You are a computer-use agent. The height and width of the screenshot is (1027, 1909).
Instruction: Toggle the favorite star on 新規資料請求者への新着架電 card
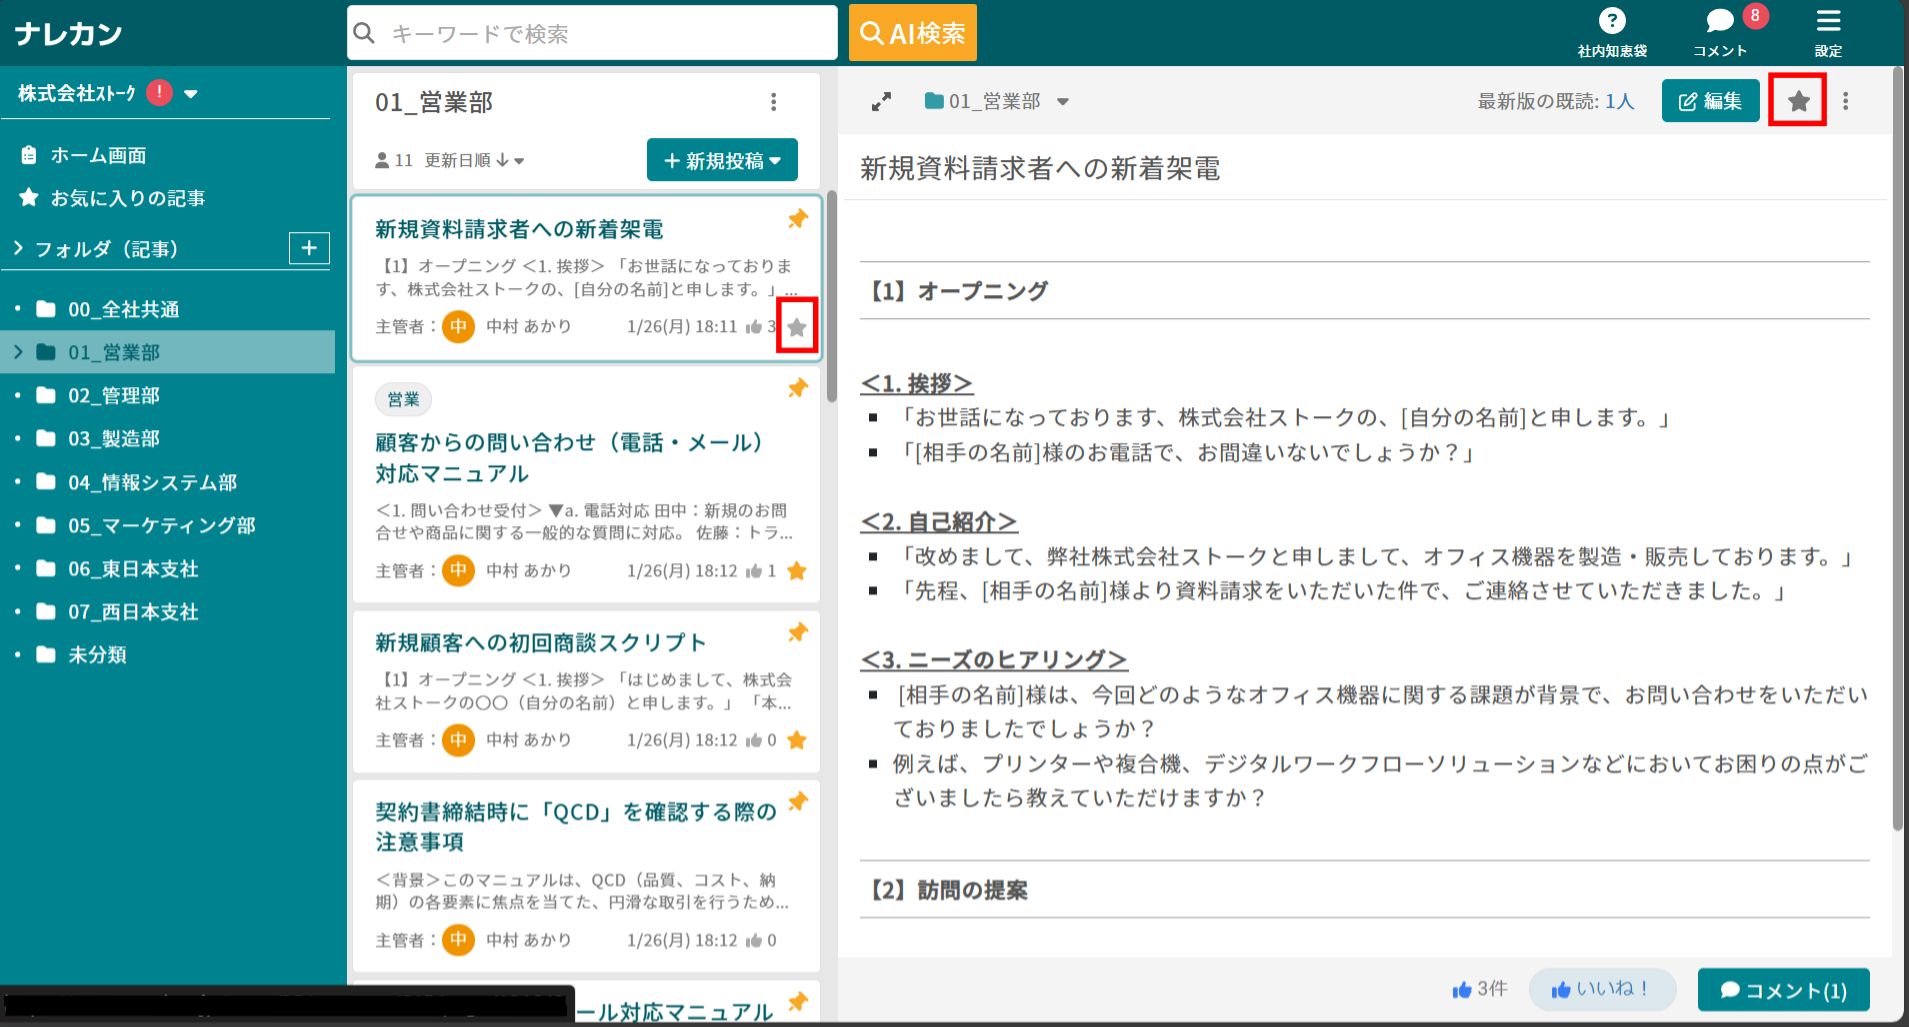[x=796, y=326]
